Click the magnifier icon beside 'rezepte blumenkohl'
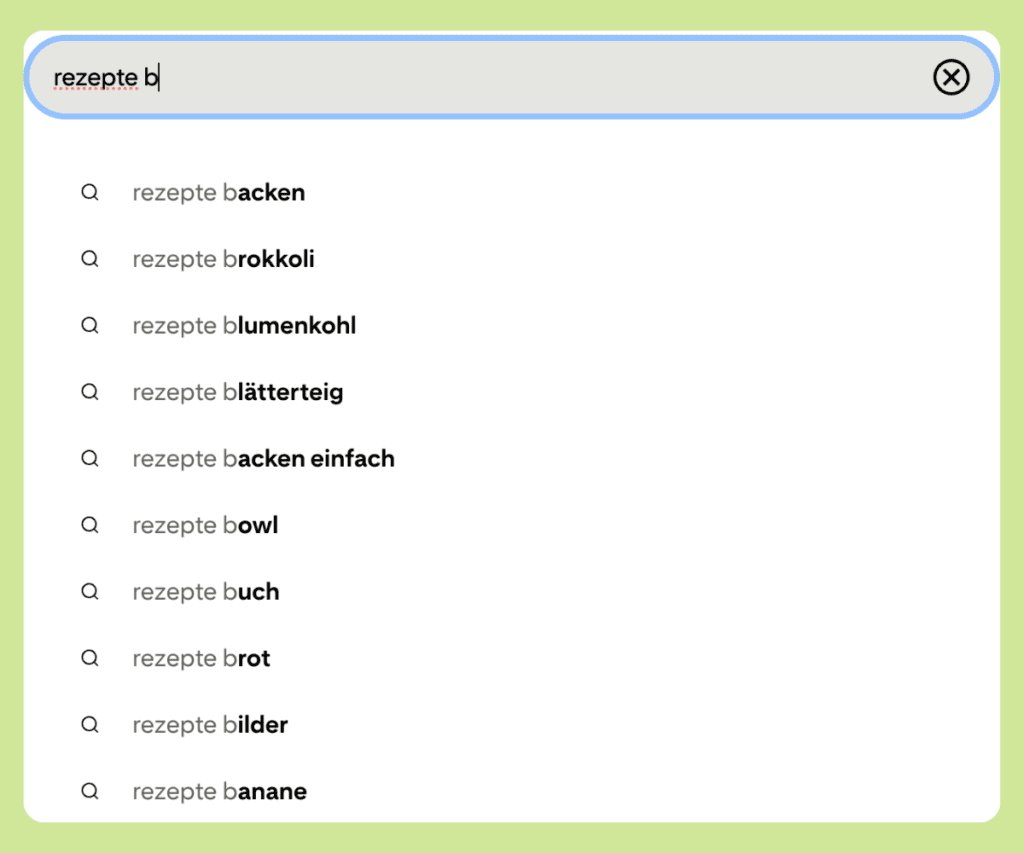1024x853 pixels. (90, 325)
